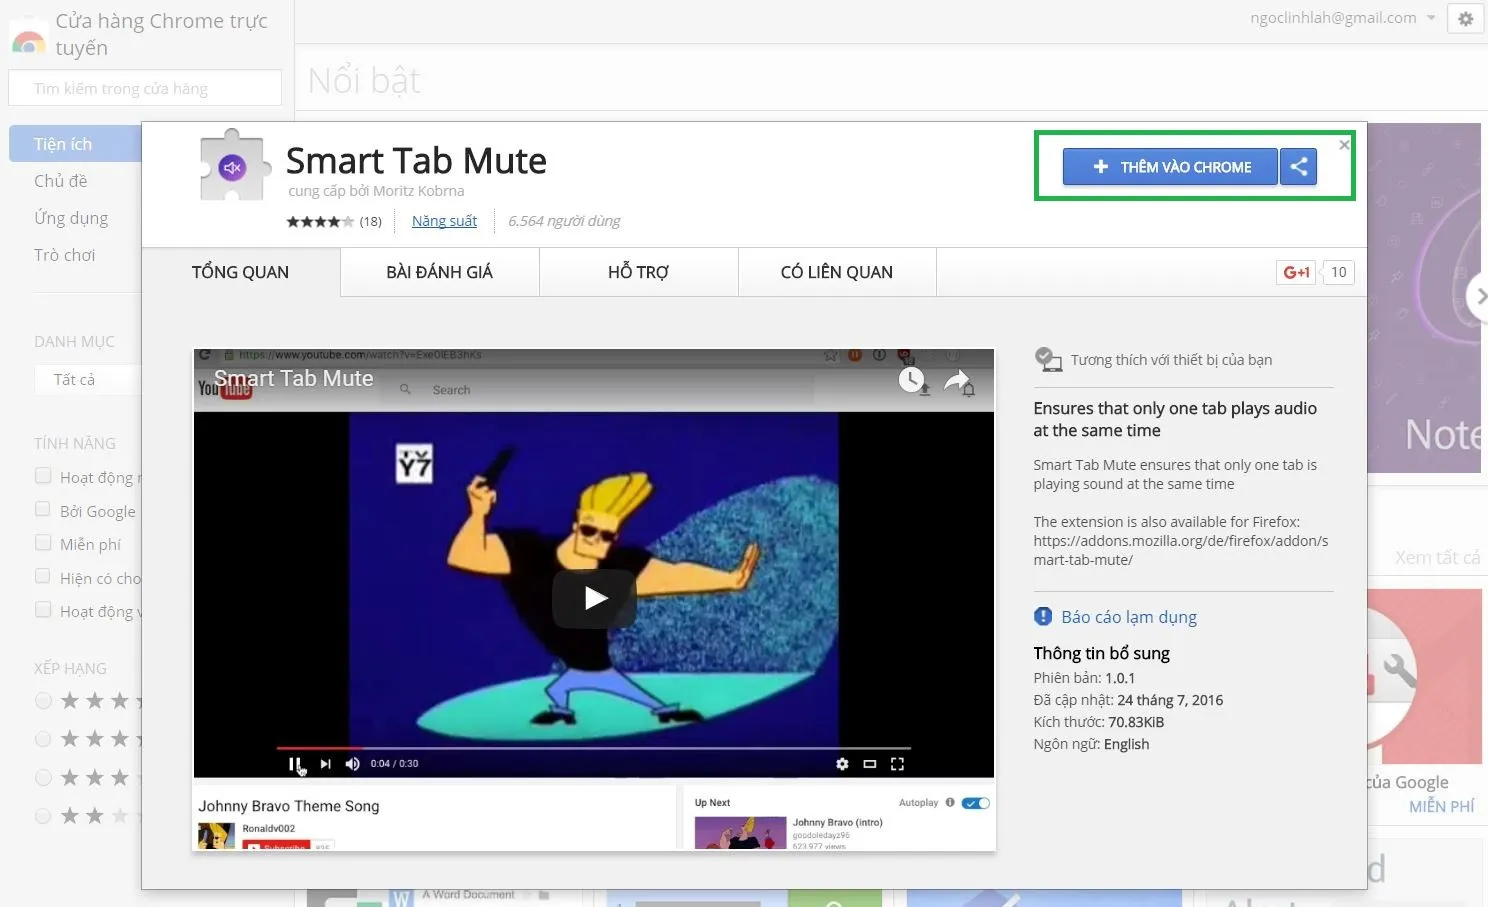This screenshot has width=1488, height=907.
Task: Open the account email dropdown
Action: coord(1342,18)
